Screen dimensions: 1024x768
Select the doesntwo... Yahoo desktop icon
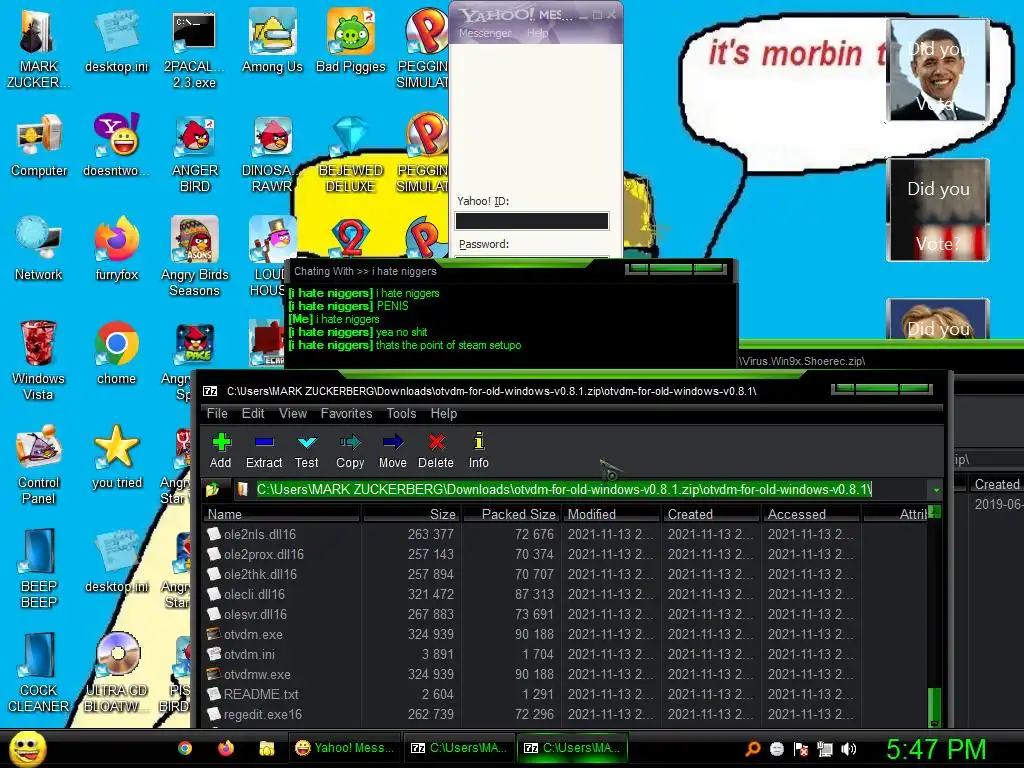(117, 146)
